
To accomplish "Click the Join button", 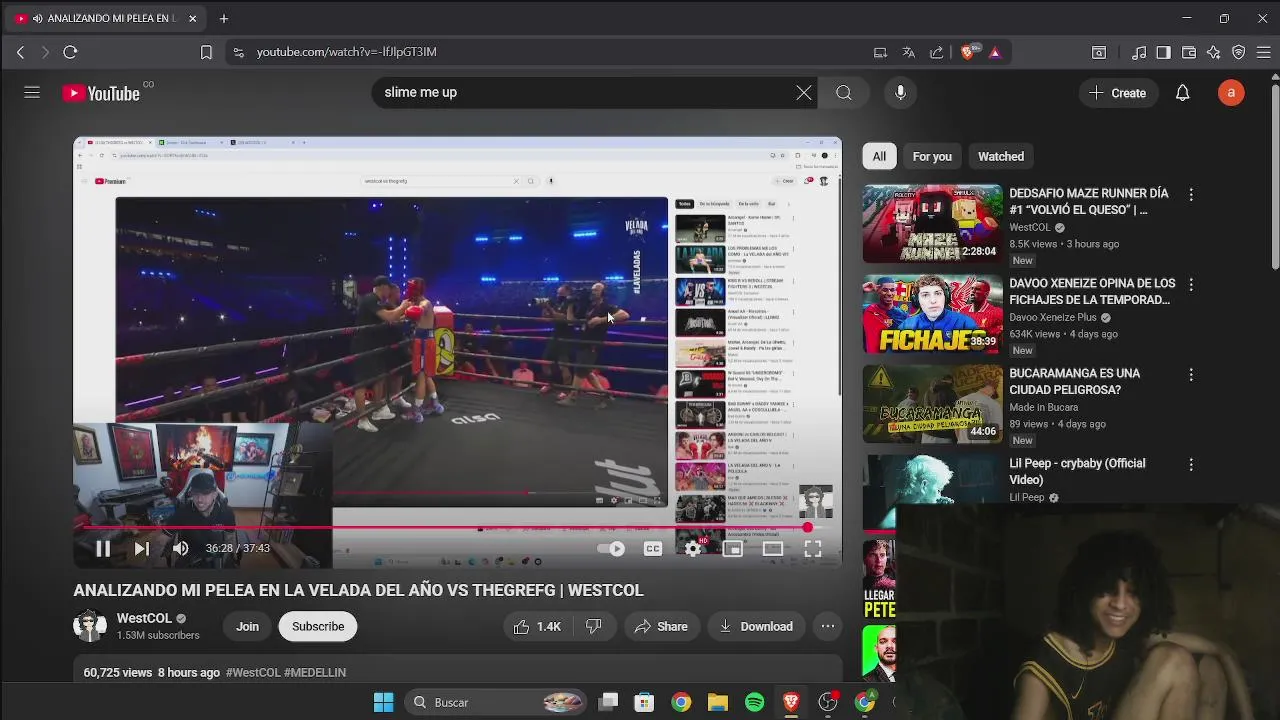I will coord(247,626).
